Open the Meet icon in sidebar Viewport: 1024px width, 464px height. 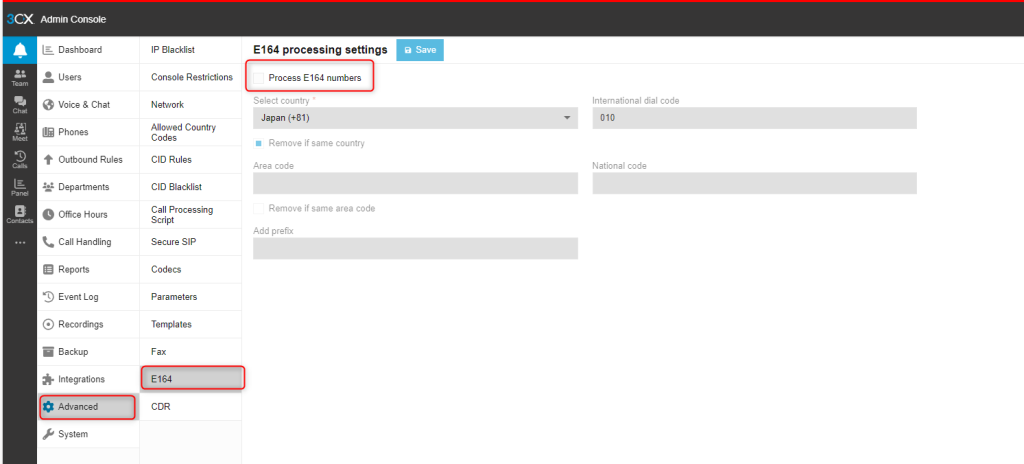point(20,132)
